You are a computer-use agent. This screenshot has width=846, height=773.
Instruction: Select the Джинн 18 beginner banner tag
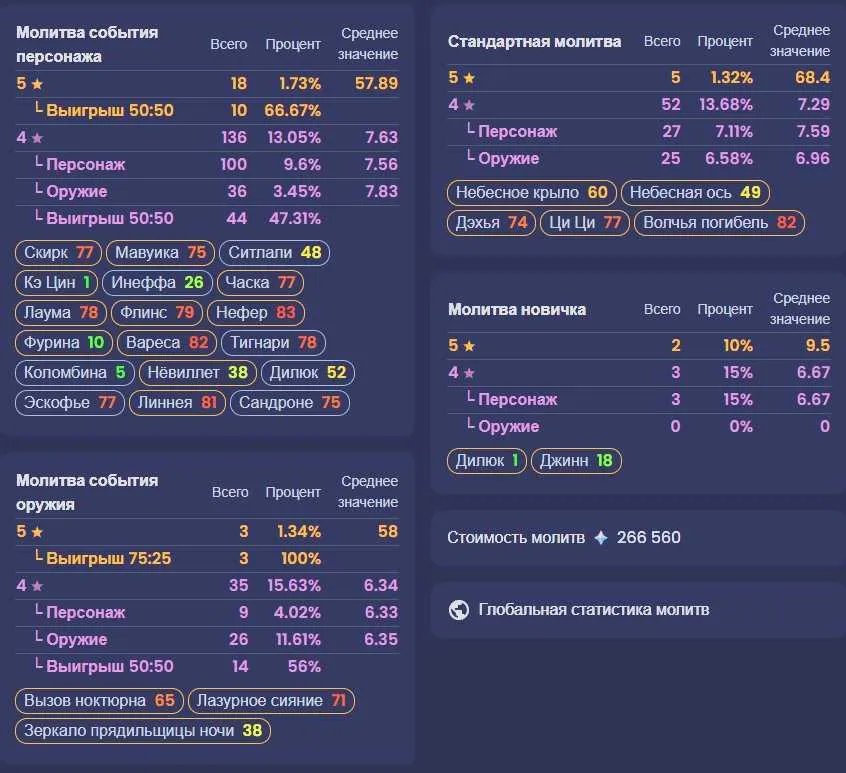pos(576,461)
